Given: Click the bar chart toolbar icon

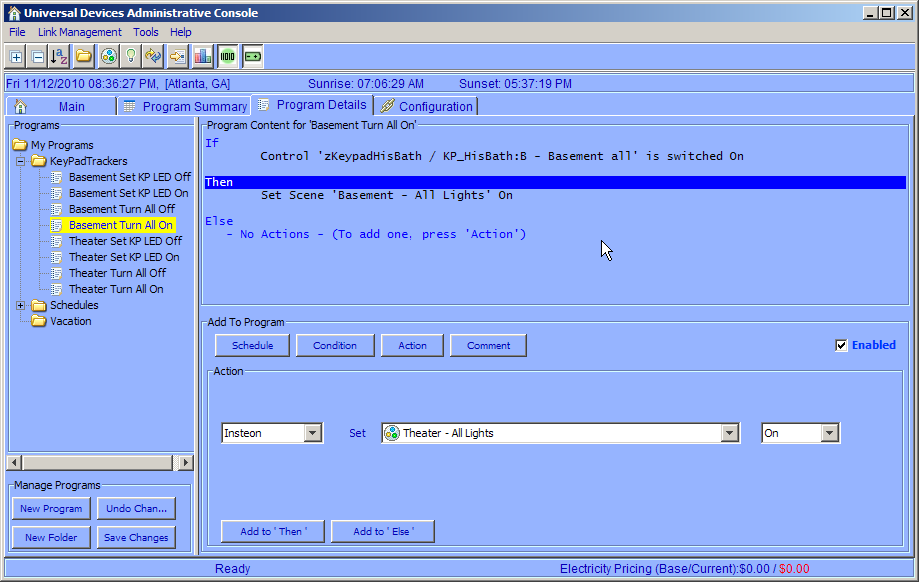Looking at the screenshot, I should (203, 56).
